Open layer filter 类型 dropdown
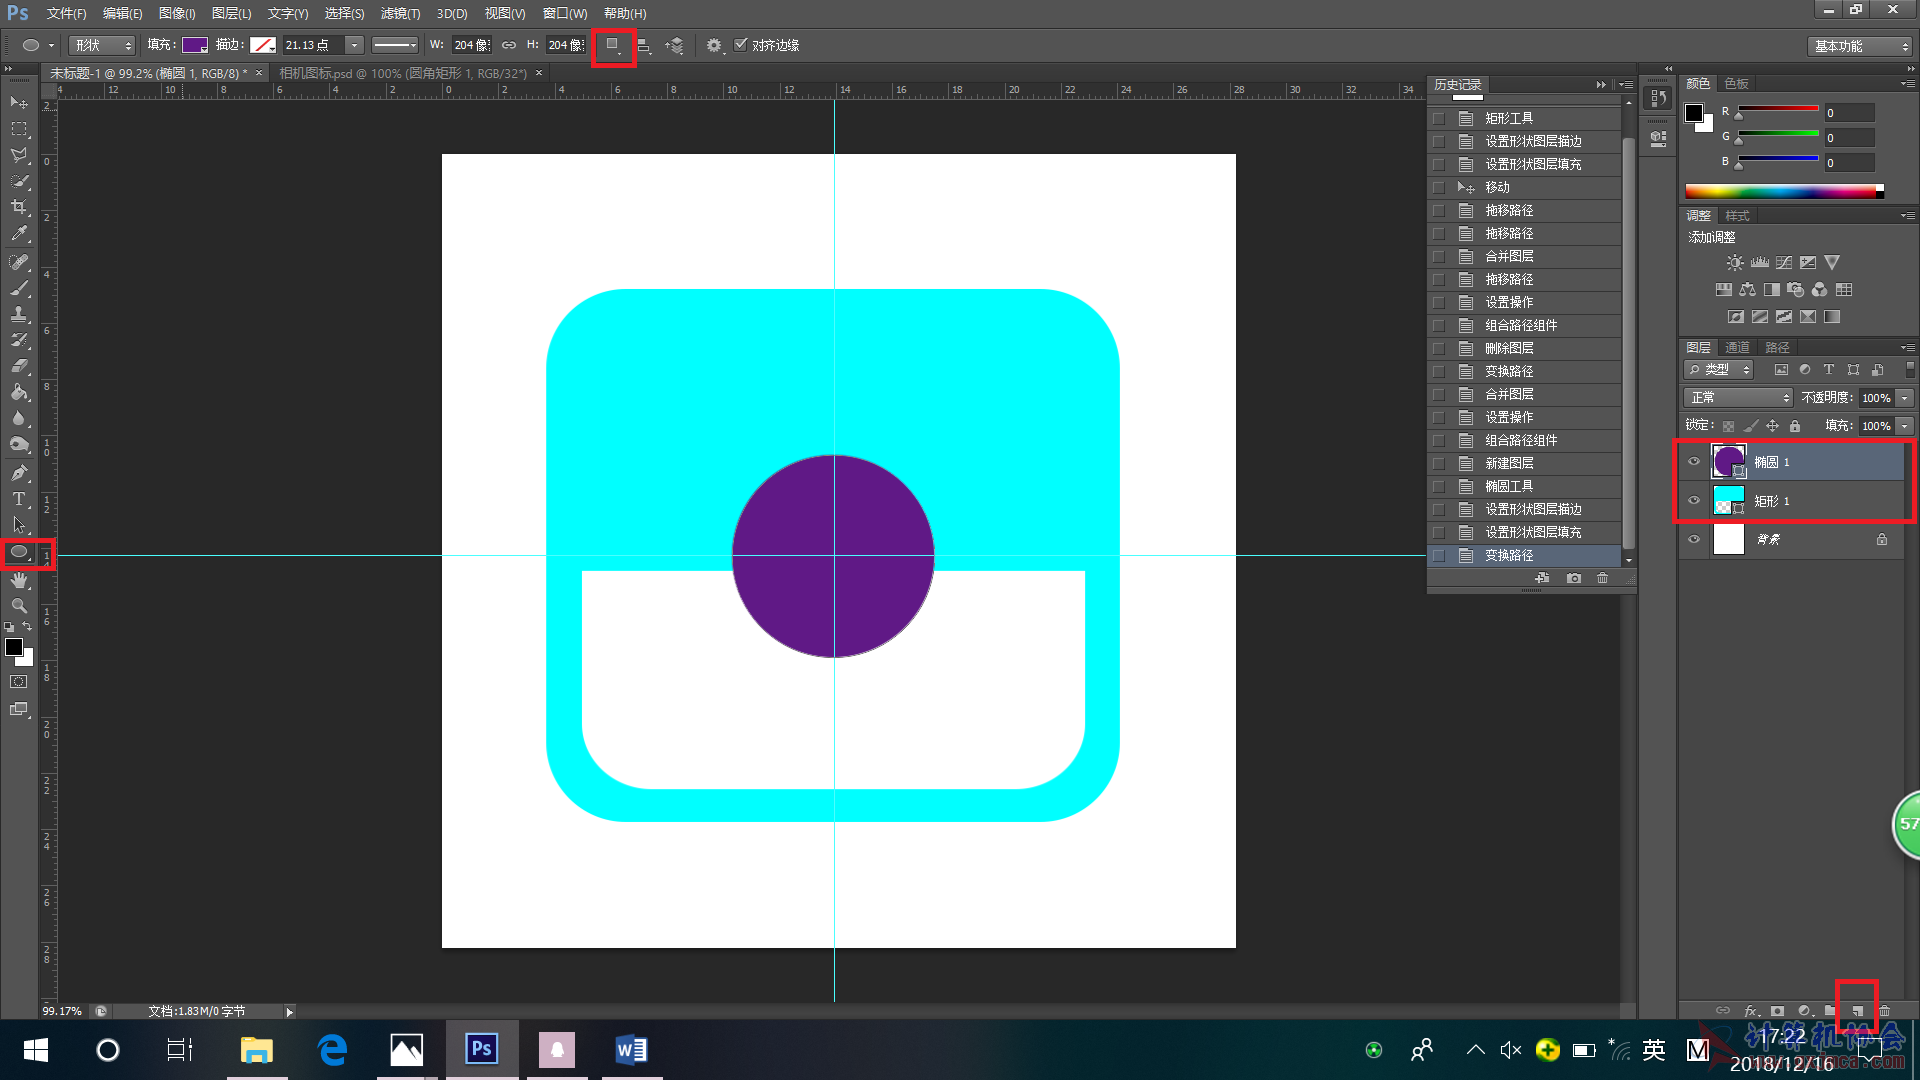The height and width of the screenshot is (1080, 1920). [1719, 369]
